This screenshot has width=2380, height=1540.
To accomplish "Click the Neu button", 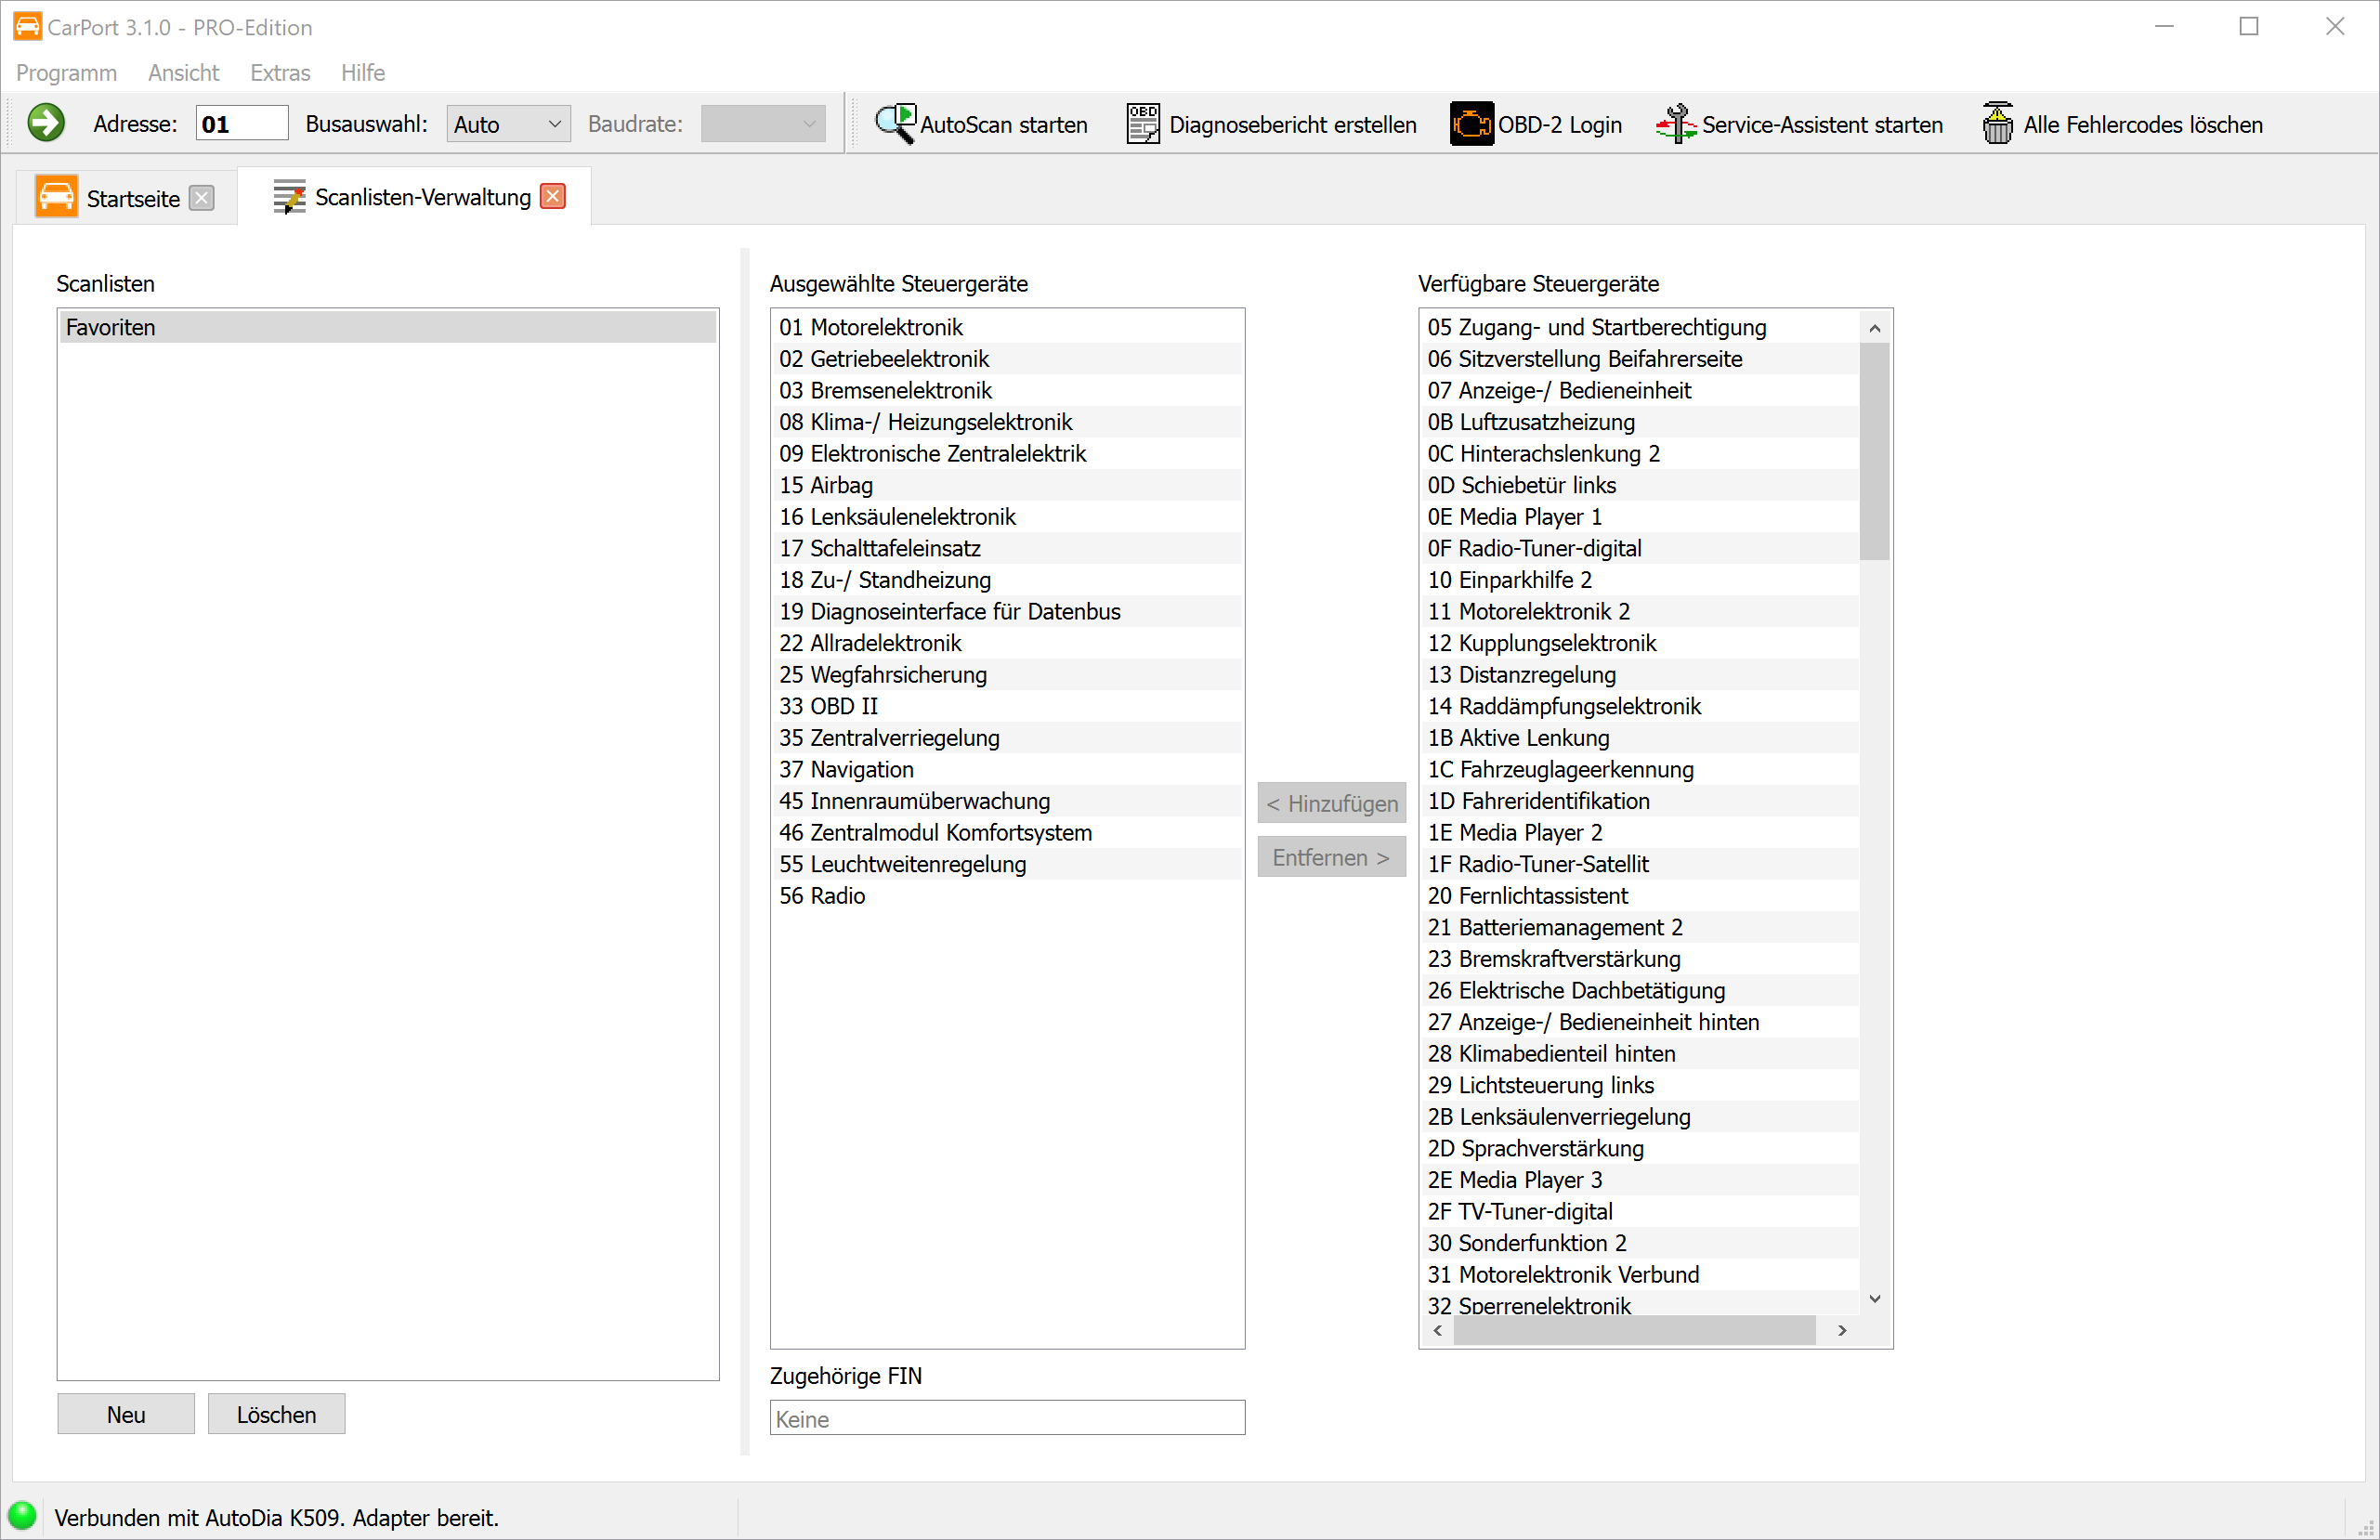I will [x=126, y=1414].
